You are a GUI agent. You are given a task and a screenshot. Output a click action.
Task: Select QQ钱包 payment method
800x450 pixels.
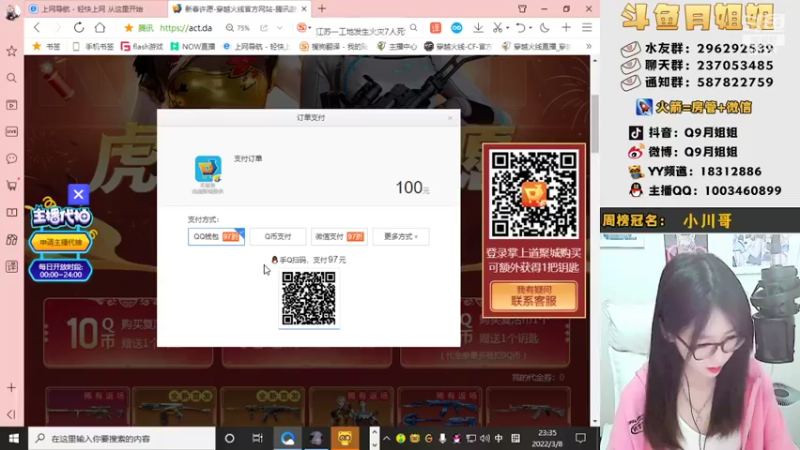216,237
